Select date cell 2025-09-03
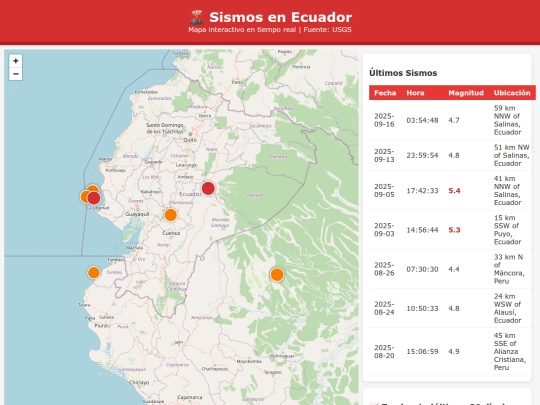Image resolution: width=540 pixels, height=405 pixels. [x=384, y=230]
